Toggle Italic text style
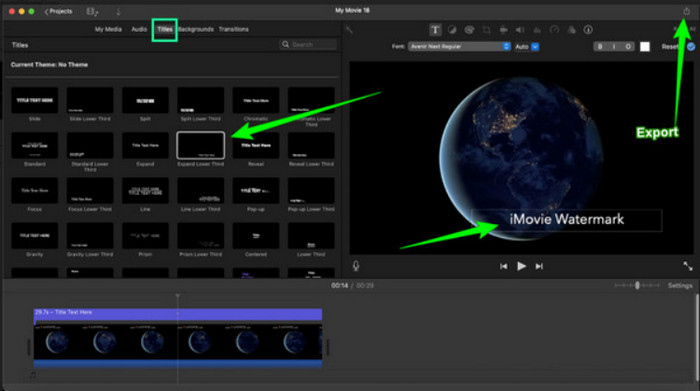Screen dimensions: 700x391 point(614,46)
